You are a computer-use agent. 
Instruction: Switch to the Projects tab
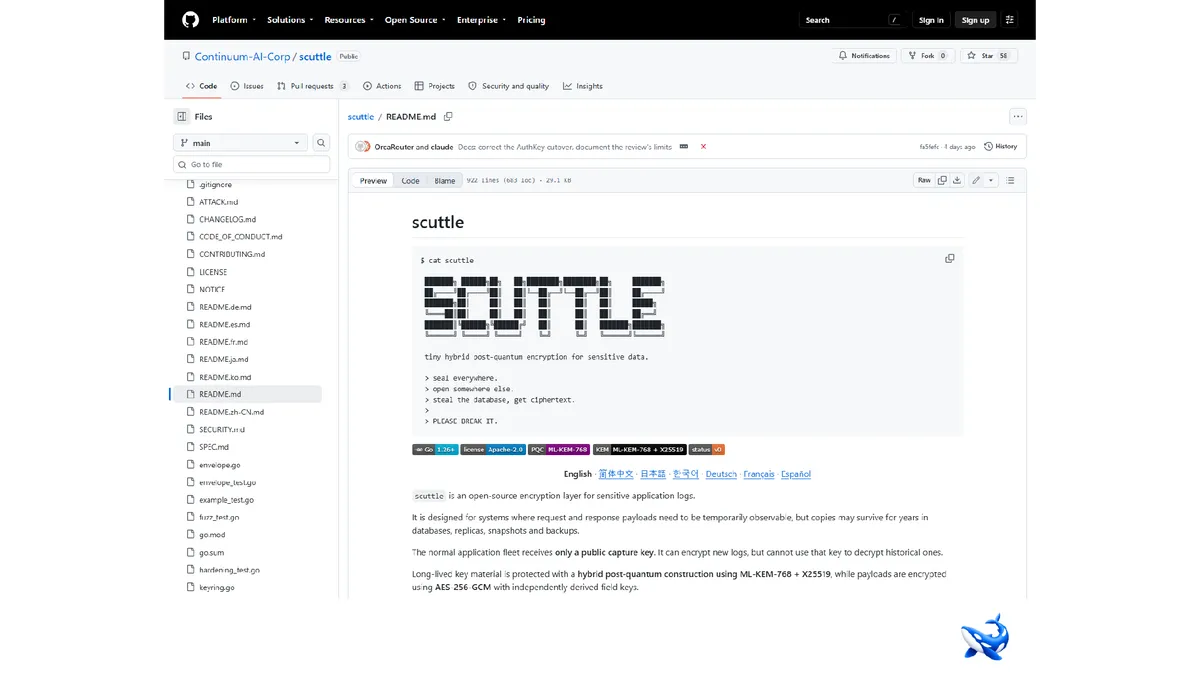(x=435, y=86)
